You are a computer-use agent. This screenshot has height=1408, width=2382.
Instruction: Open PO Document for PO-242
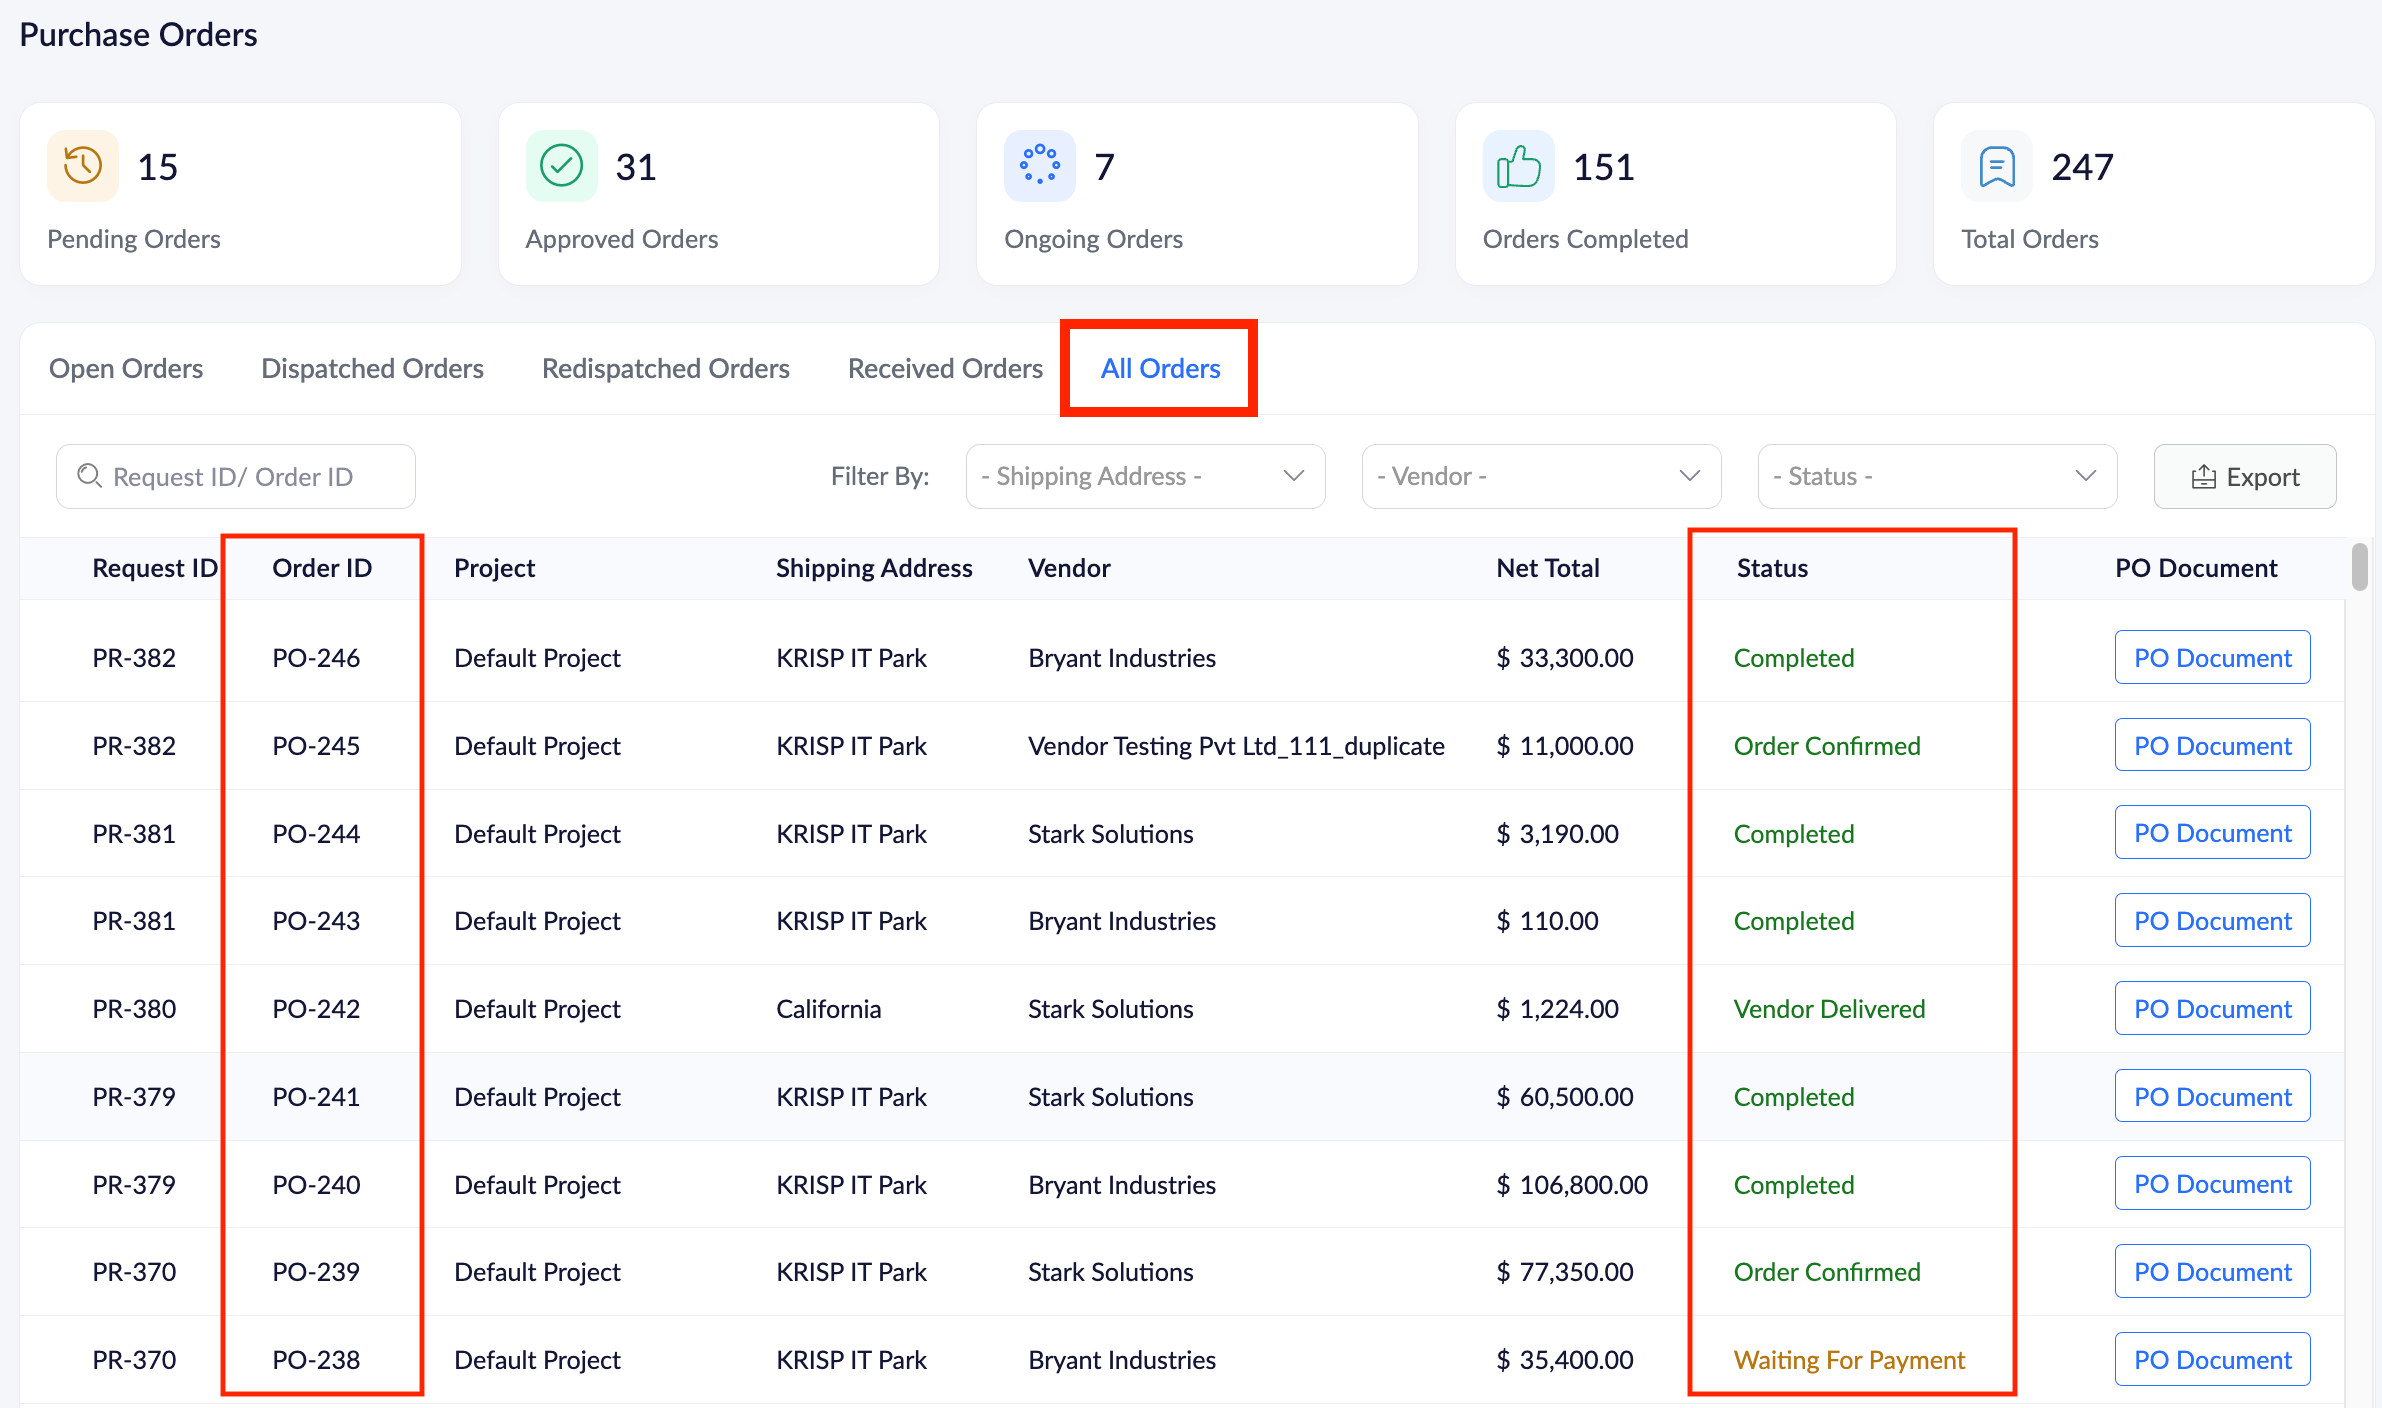point(2212,1008)
